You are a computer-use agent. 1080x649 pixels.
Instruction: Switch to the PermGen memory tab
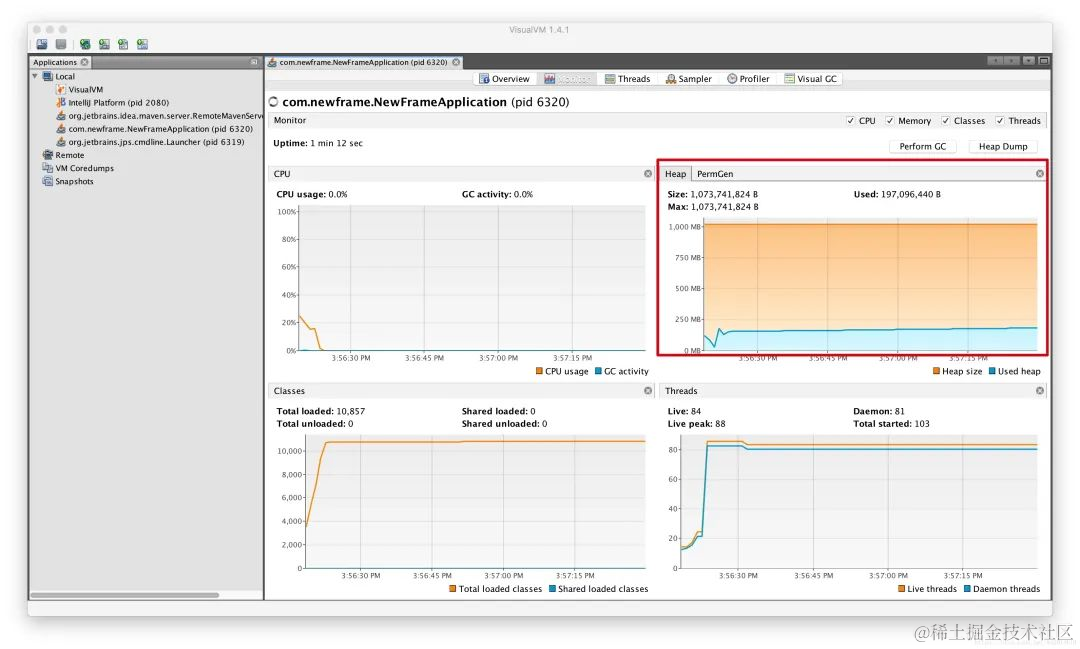click(x=715, y=174)
